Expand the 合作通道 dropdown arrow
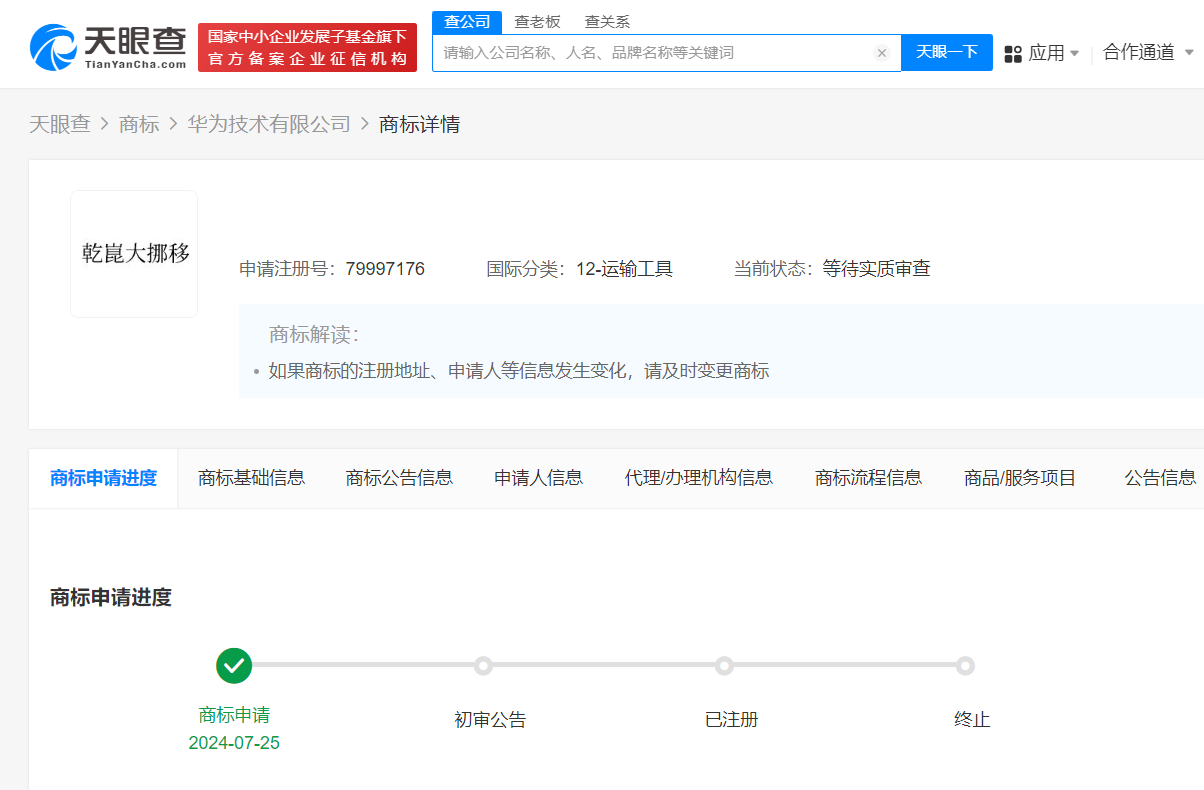Screen dimensions: 1204x790 tap(1191, 53)
